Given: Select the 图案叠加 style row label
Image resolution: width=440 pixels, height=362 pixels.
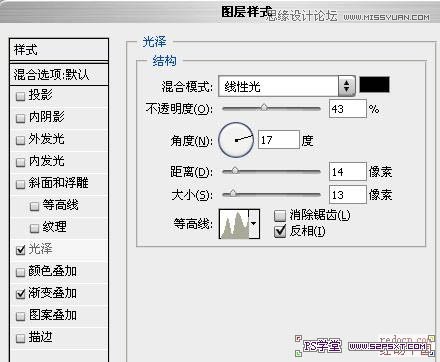Looking at the screenshot, I should tap(52, 315).
